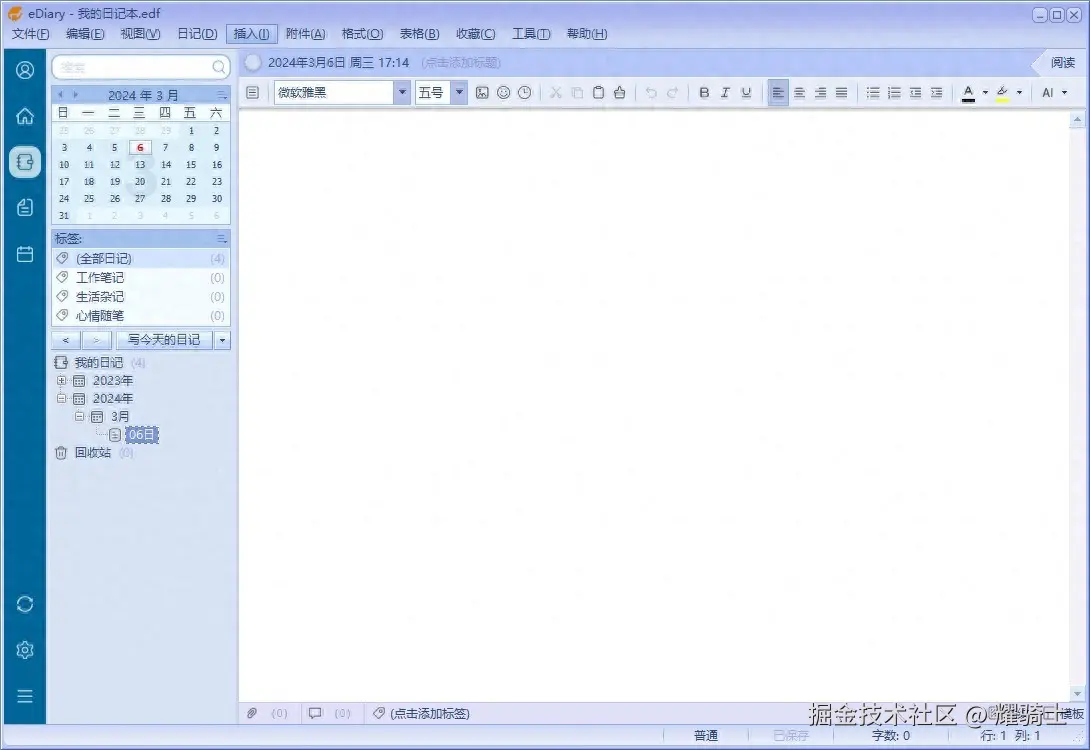This screenshot has height=750, width=1090.
Task: Click the editor scrollbar up arrow
Action: coord(1077,120)
